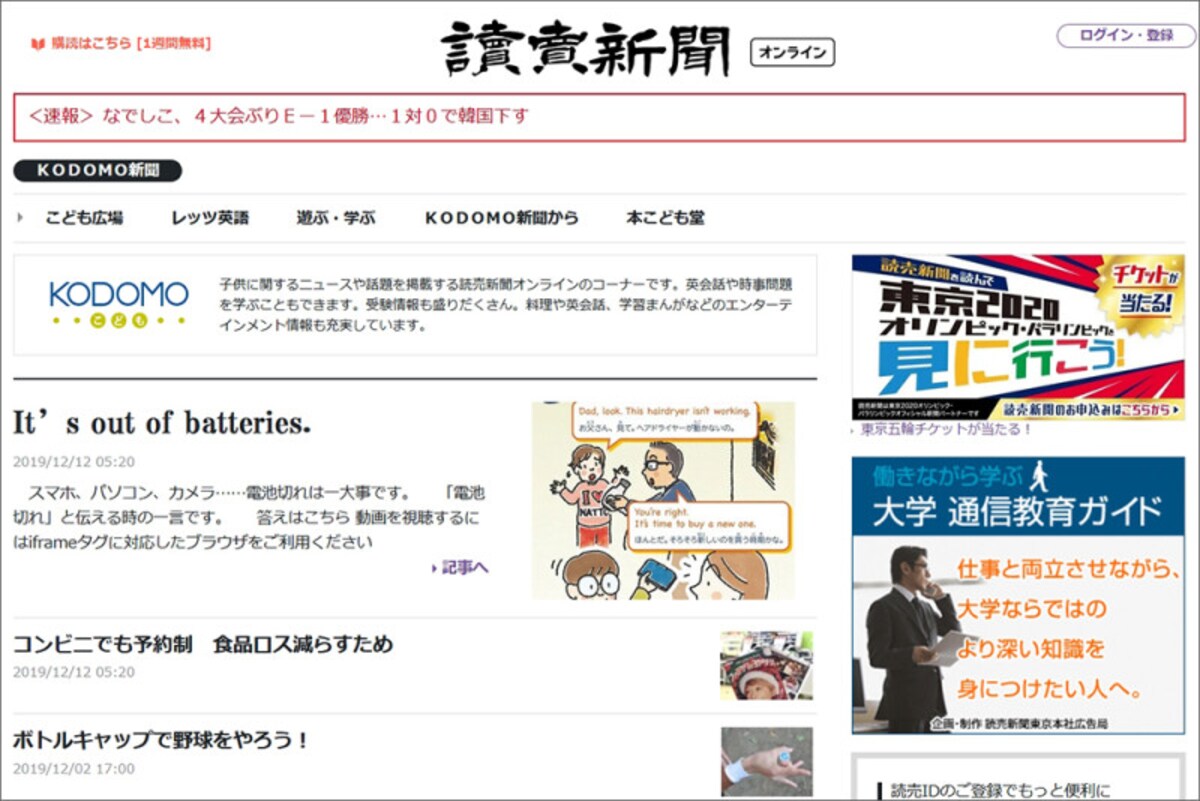Open the hairdryer comic illustration
Screen dimensions: 1200x801
(664, 500)
